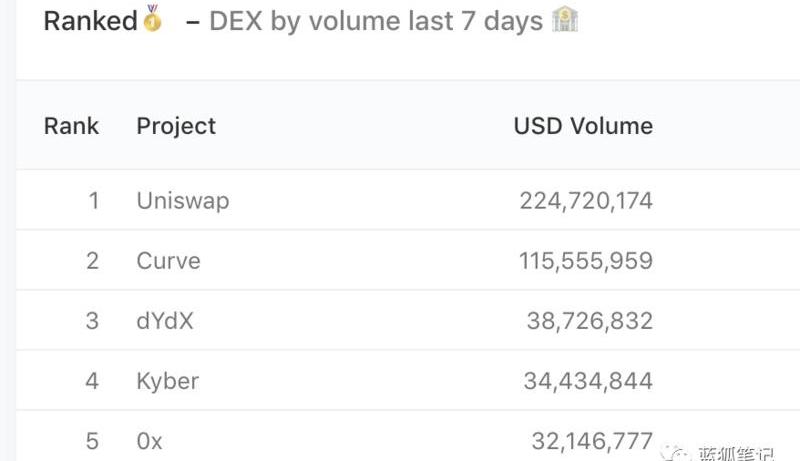Select the 0x volume value 32,146,777

590,441
